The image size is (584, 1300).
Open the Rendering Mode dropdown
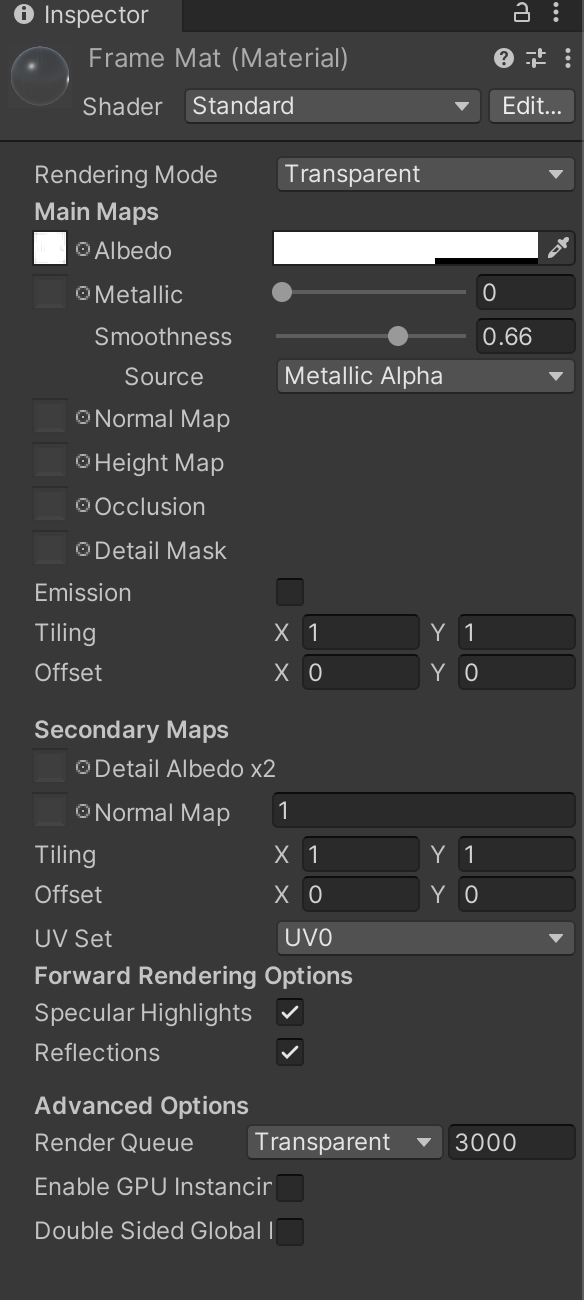(x=425, y=174)
